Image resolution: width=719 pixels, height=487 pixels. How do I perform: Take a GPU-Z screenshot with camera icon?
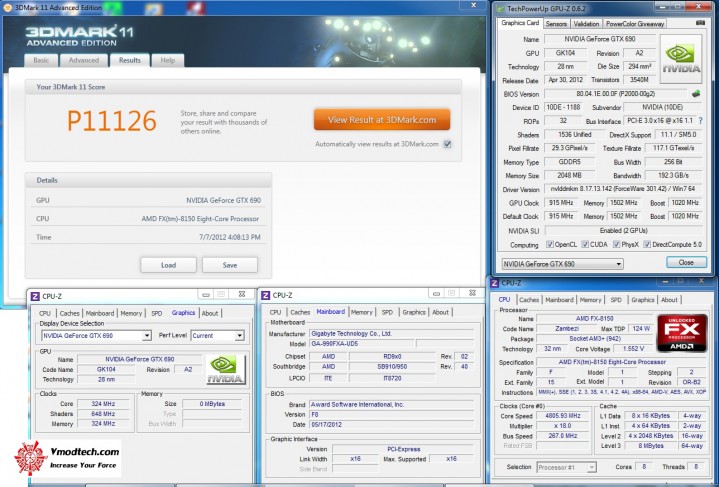[x=700, y=22]
